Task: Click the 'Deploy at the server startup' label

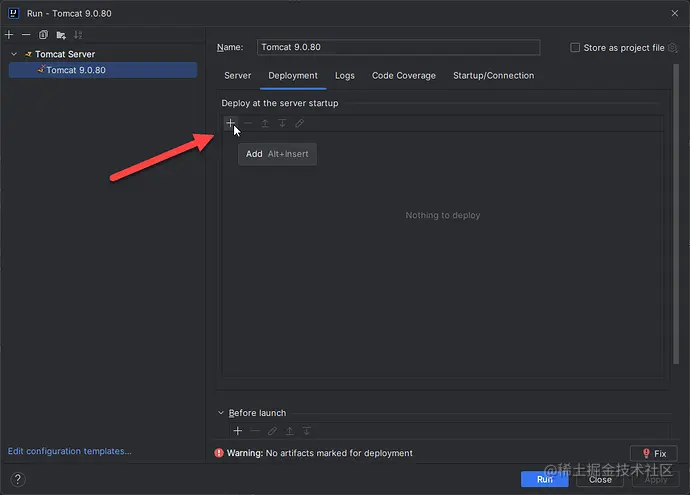Action: coord(280,103)
